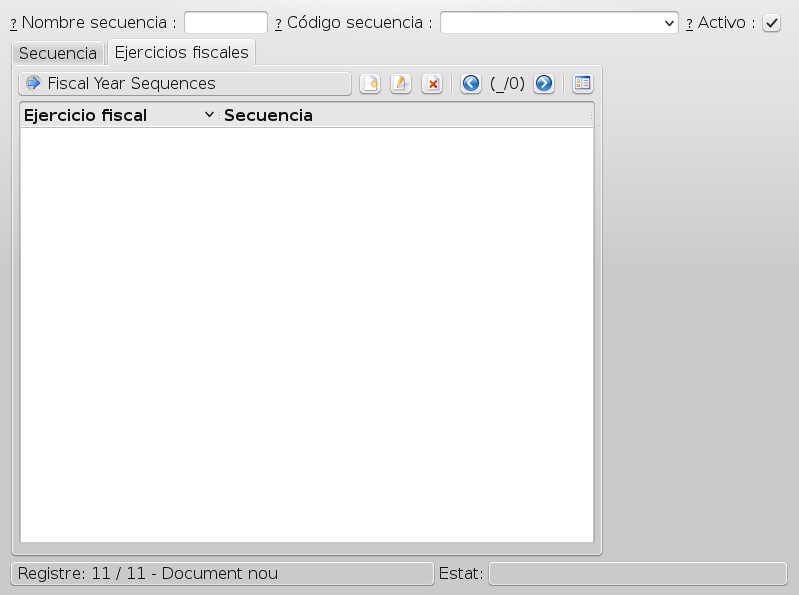Click the Ejercicio fiscal column header
This screenshot has width=799, height=595.
[x=119, y=116]
